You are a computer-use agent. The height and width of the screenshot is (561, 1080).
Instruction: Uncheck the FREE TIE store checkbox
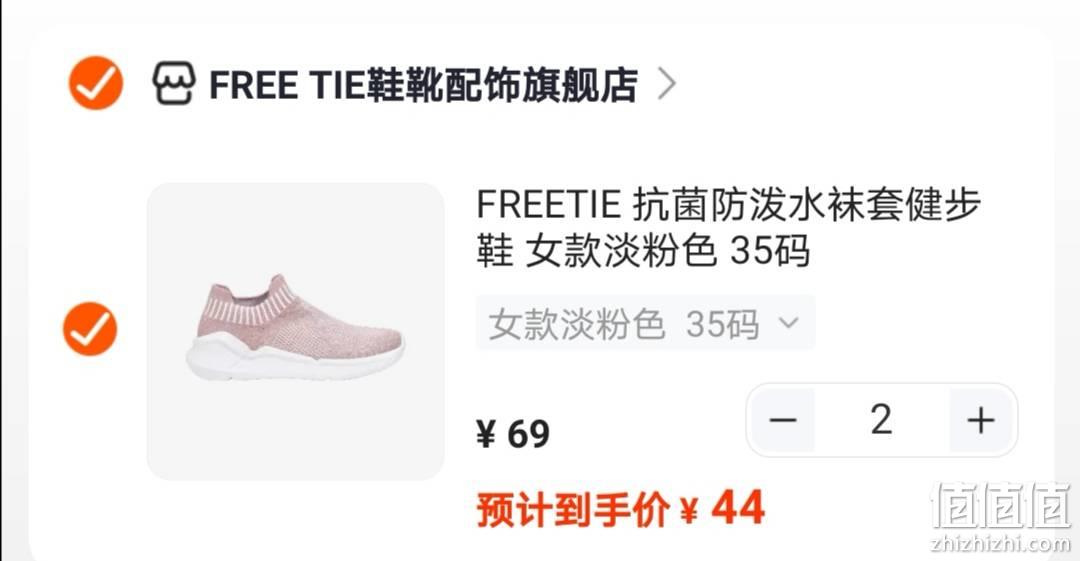click(96, 83)
